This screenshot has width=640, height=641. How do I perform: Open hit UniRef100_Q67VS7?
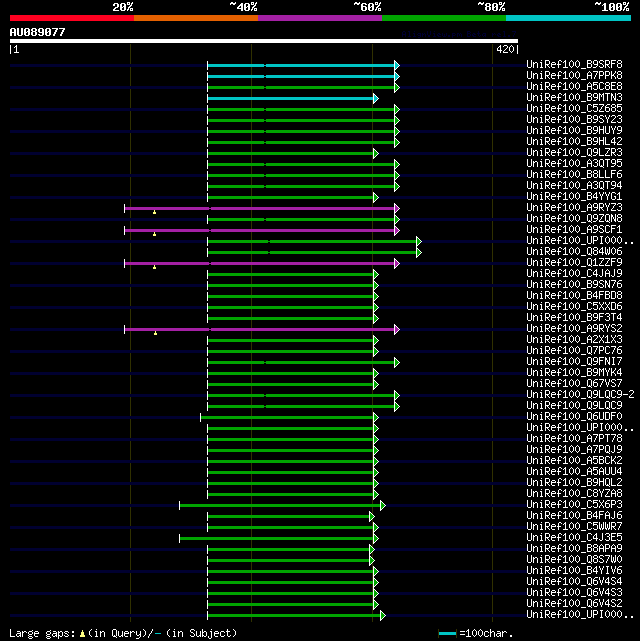click(574, 384)
